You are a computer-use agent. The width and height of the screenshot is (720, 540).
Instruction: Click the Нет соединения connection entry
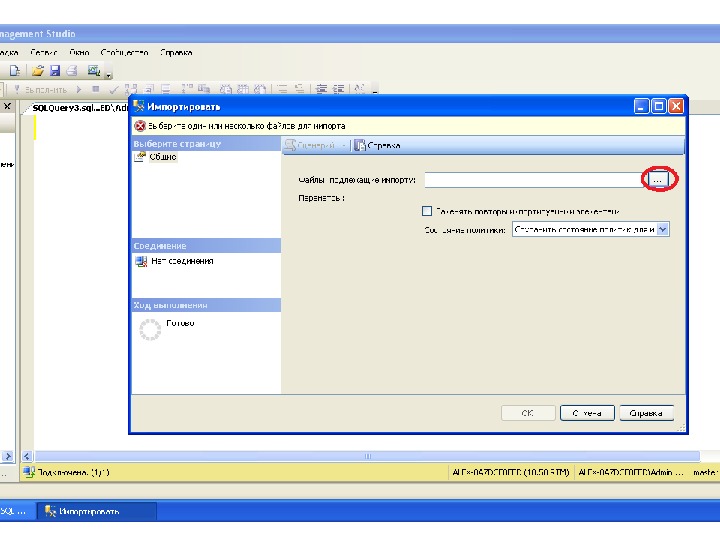(x=182, y=261)
